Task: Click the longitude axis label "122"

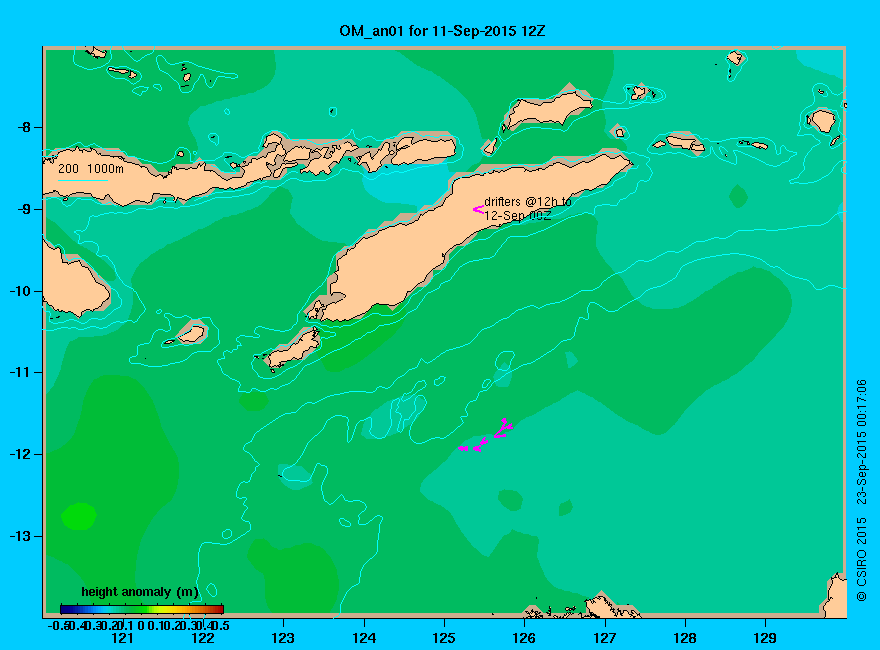Action: (203, 638)
